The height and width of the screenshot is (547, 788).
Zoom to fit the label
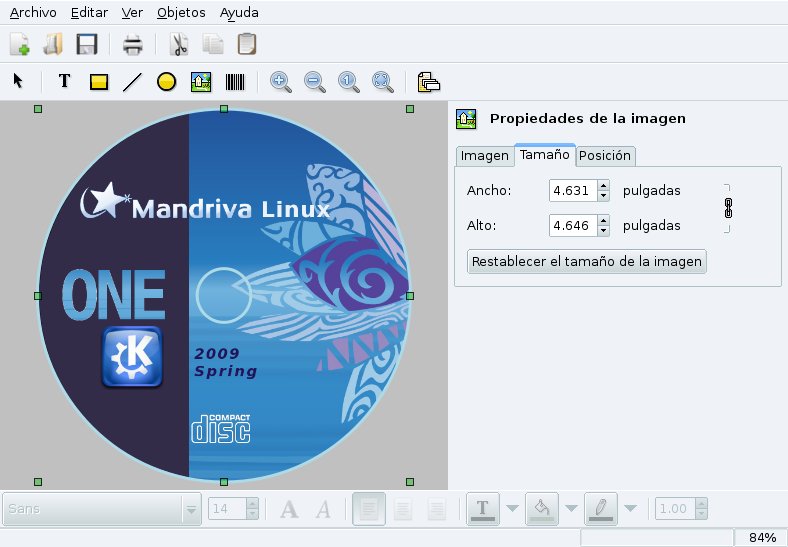click(382, 81)
